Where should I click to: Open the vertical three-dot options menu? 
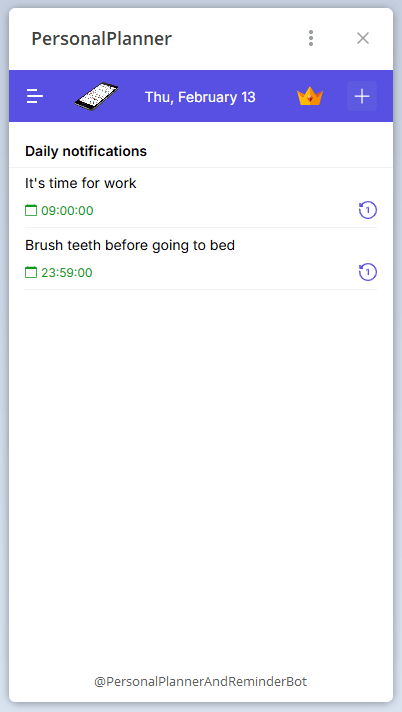click(311, 38)
